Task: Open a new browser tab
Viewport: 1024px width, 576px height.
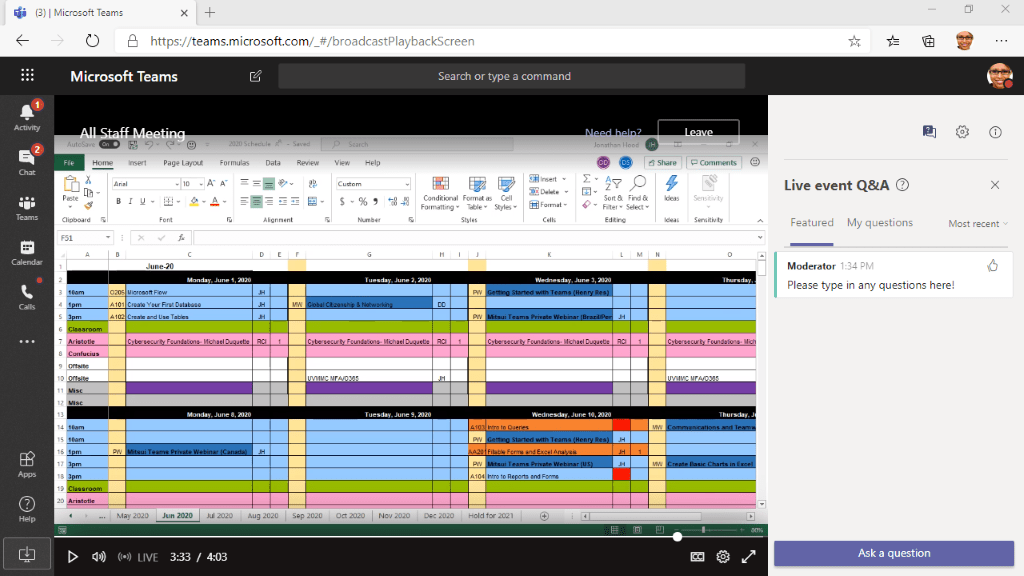Action: click(210, 12)
